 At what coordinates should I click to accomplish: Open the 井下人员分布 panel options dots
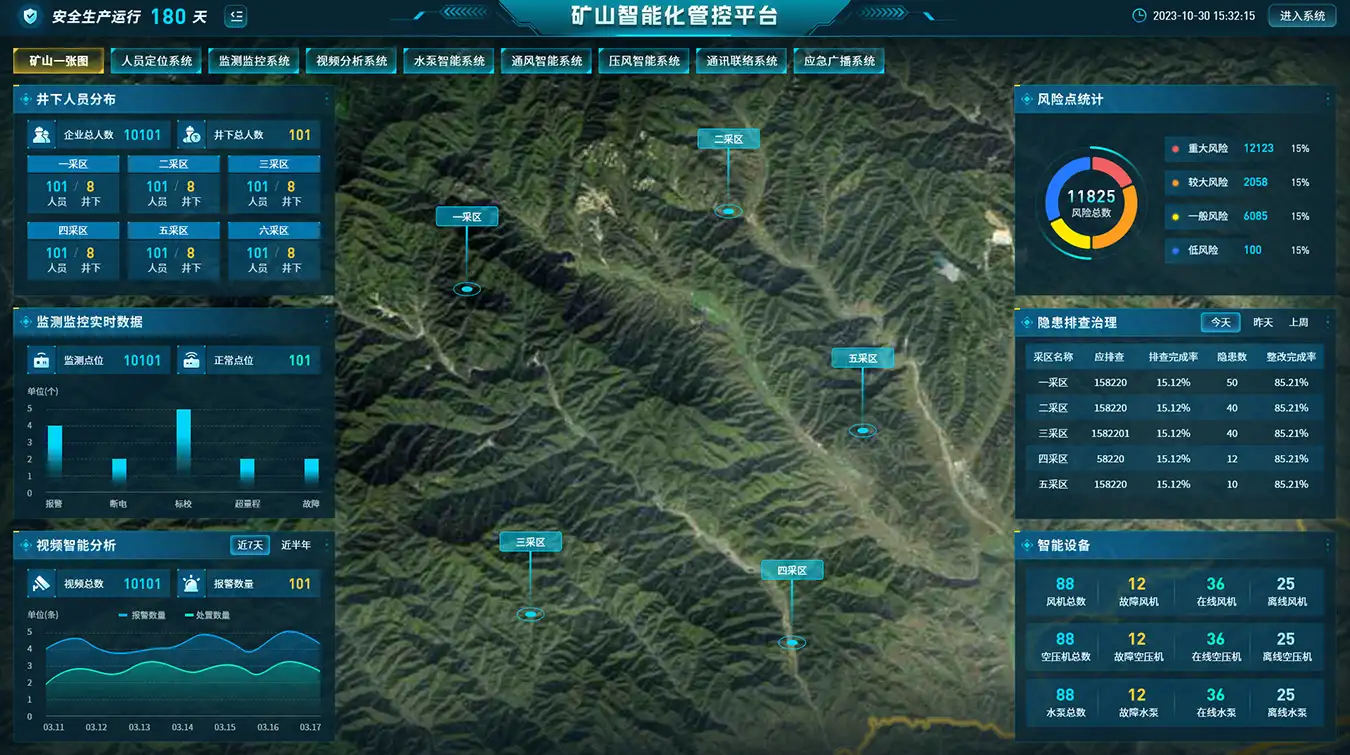pos(327,99)
